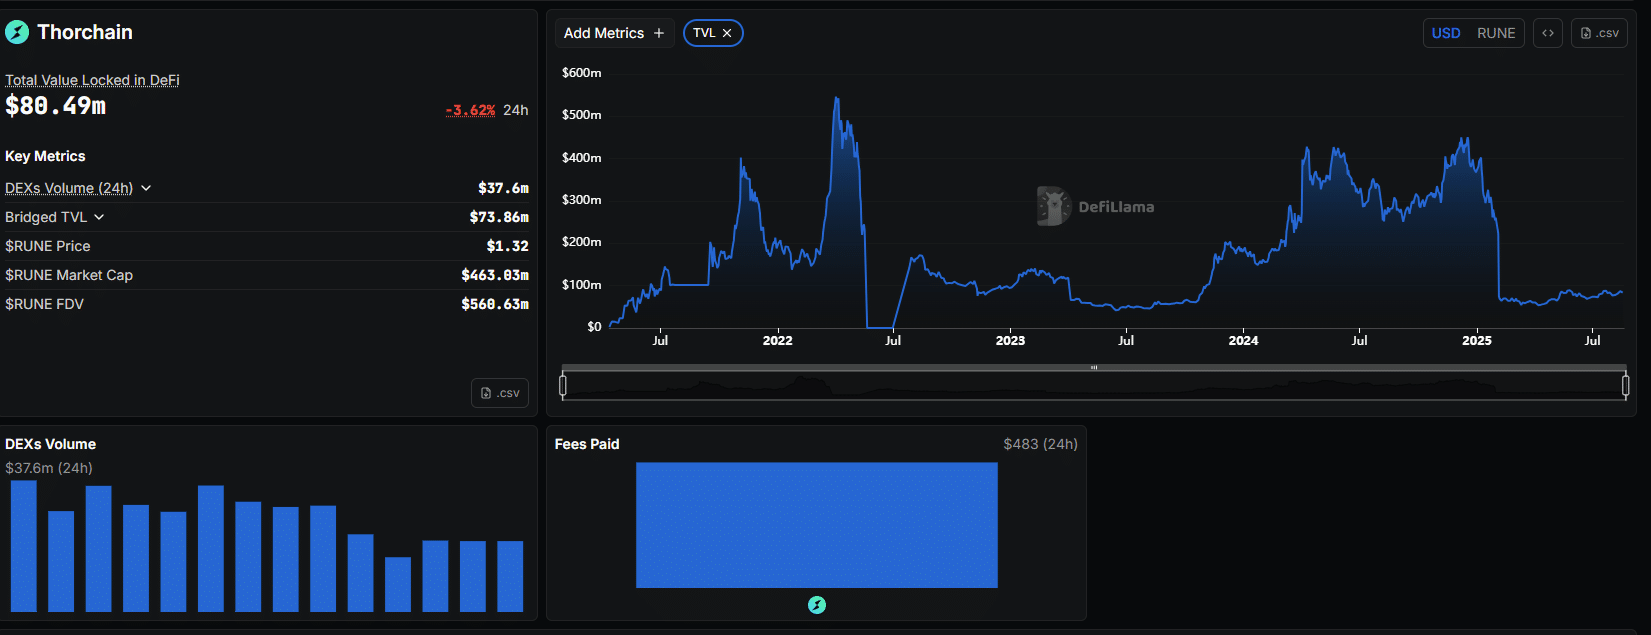The height and width of the screenshot is (635, 1651).
Task: Click the Fees Paid heading
Action: pyautogui.click(x=587, y=444)
